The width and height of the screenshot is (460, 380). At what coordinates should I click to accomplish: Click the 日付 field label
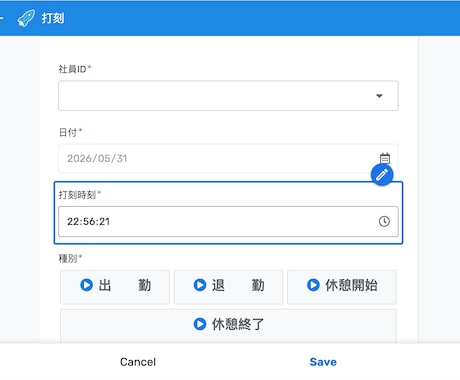pyautogui.click(x=68, y=132)
